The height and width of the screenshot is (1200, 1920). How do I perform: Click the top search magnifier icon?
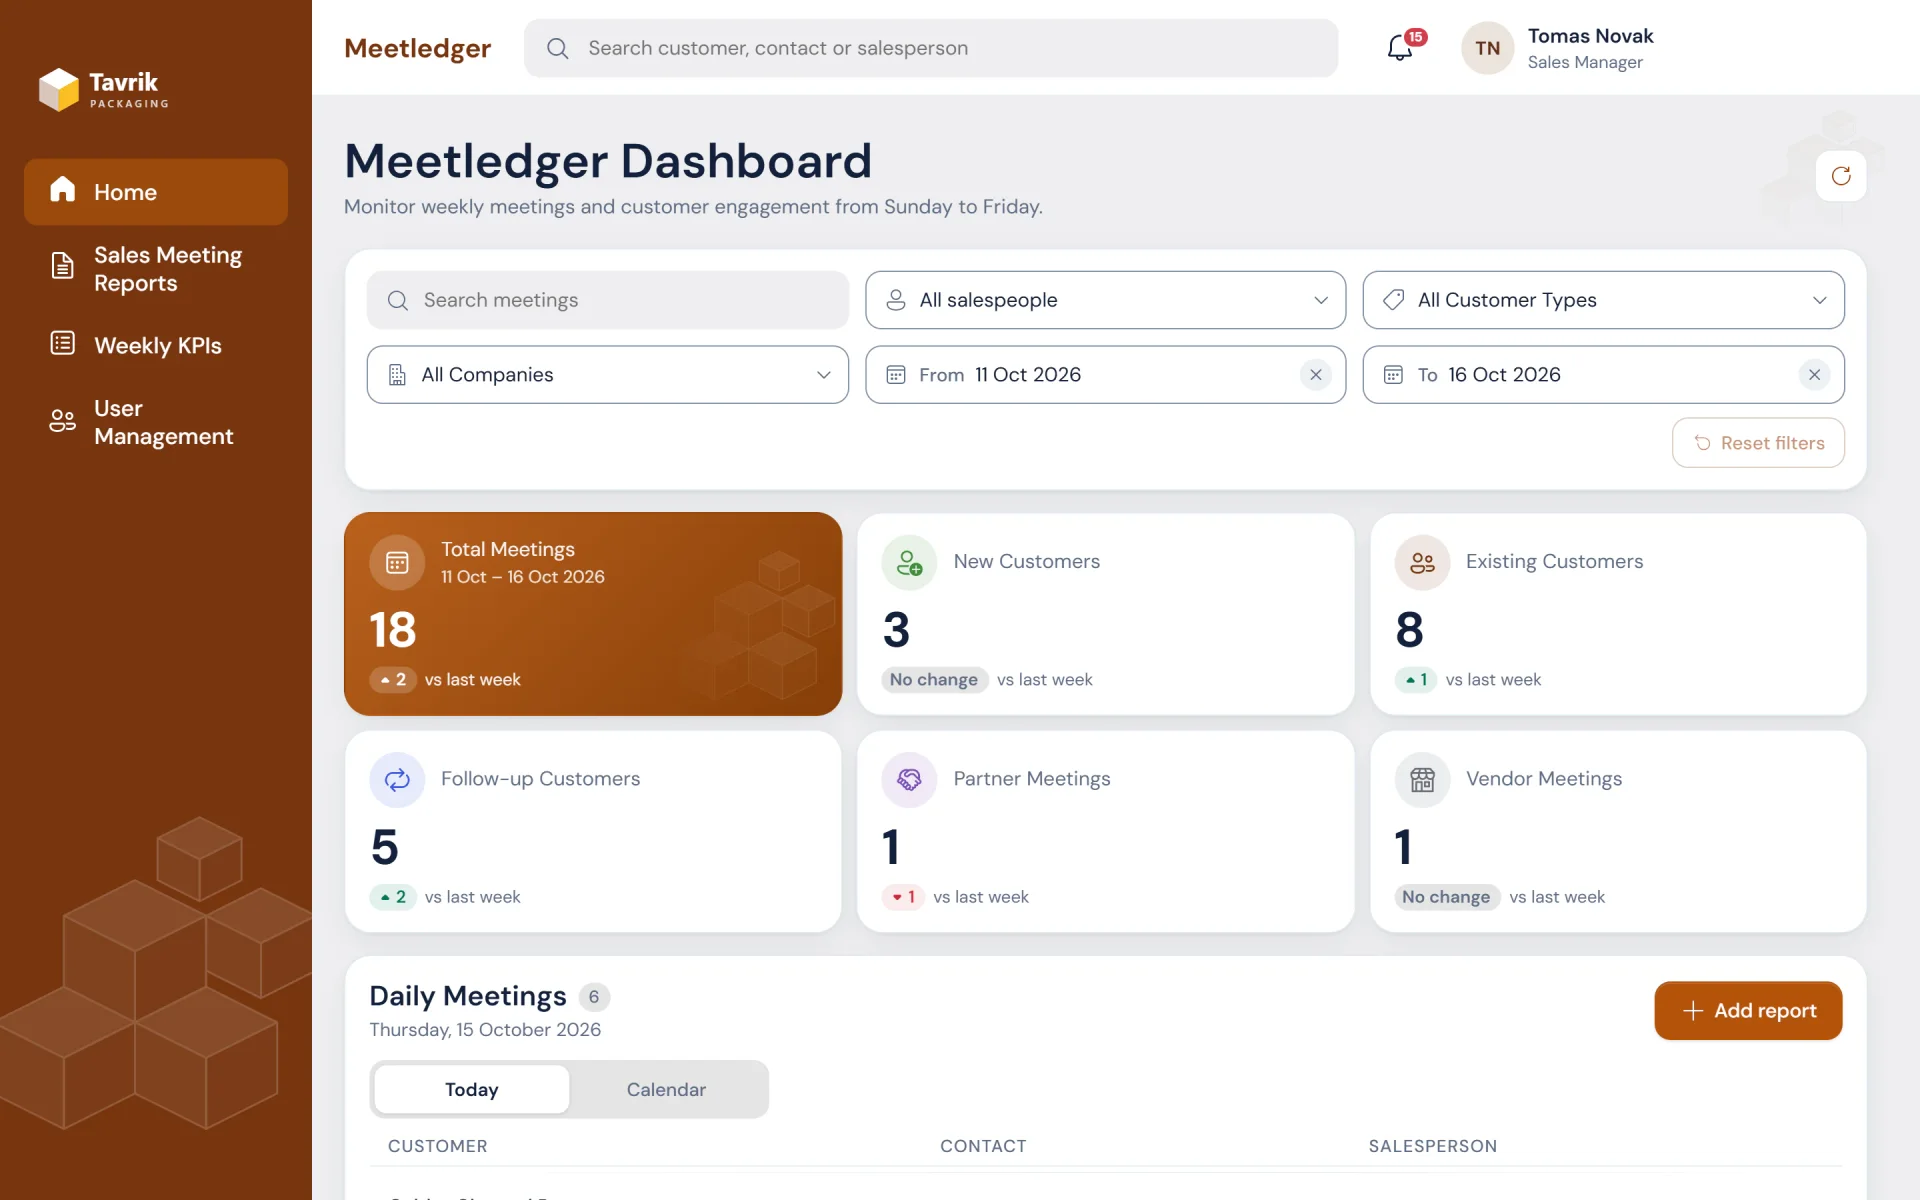pos(558,48)
